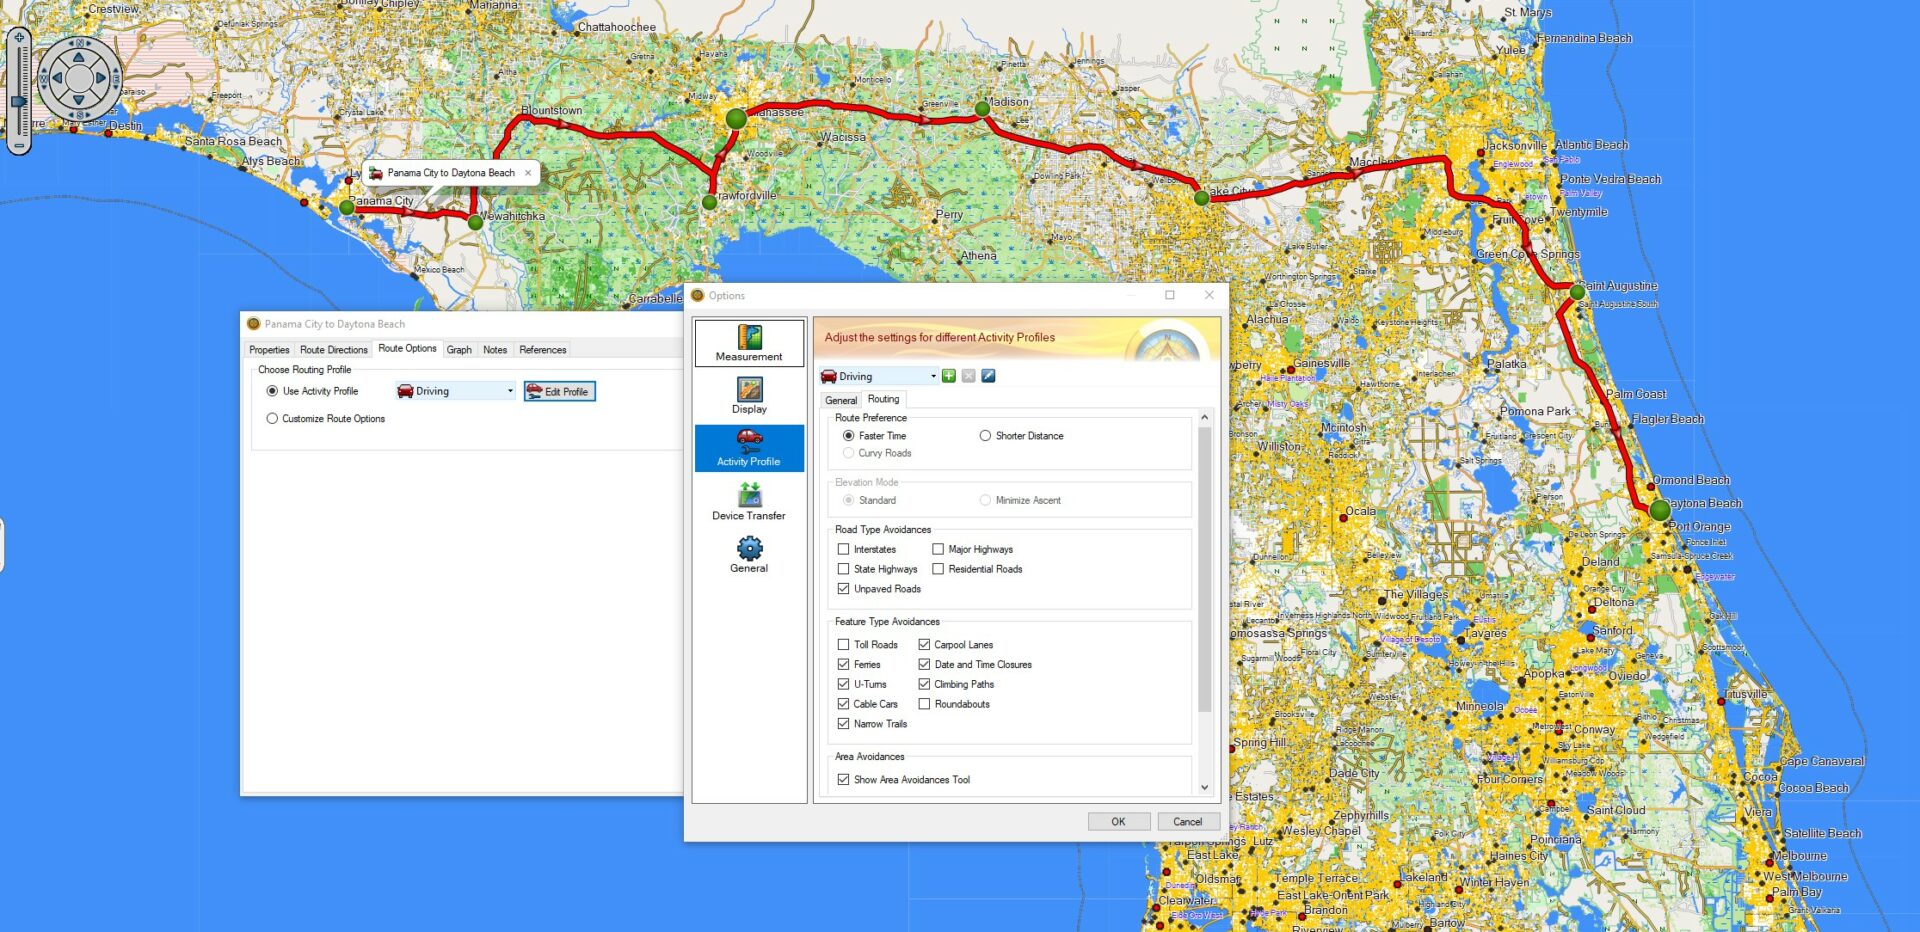Image resolution: width=1920 pixels, height=932 pixels.
Task: Click the Edit Profile button
Action: pos(560,391)
